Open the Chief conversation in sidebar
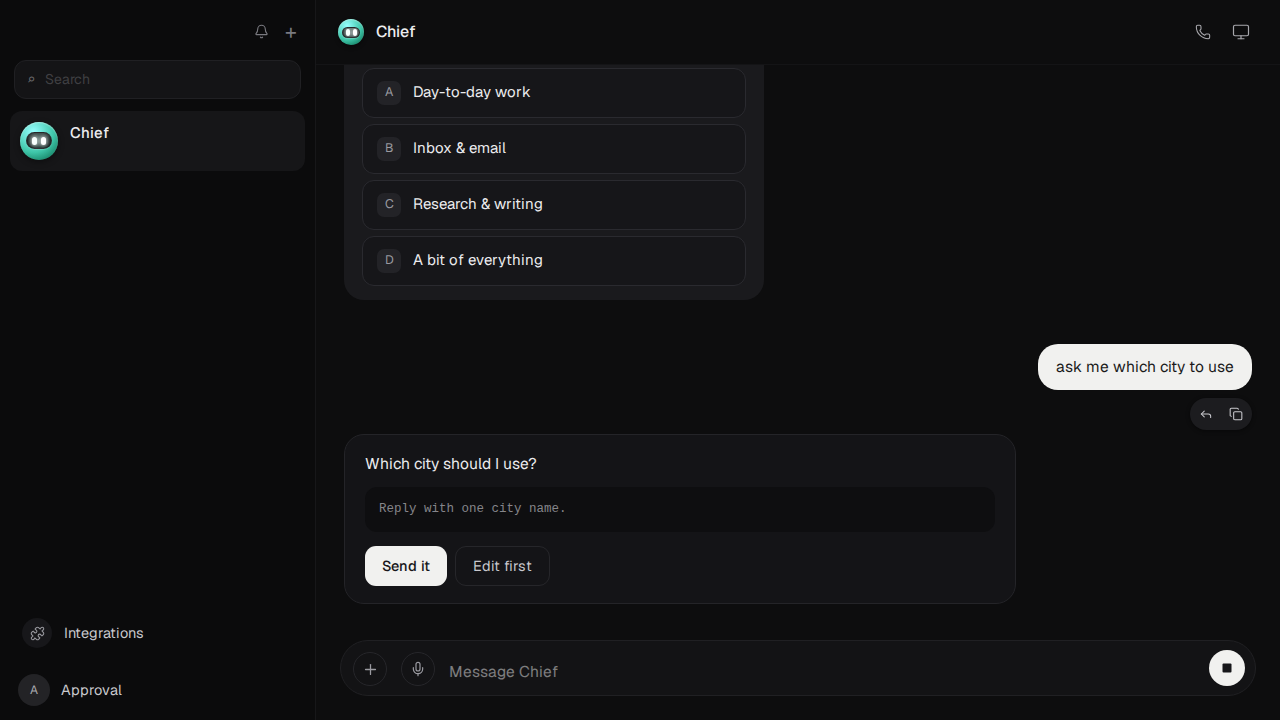This screenshot has width=1280, height=720. 157,141
